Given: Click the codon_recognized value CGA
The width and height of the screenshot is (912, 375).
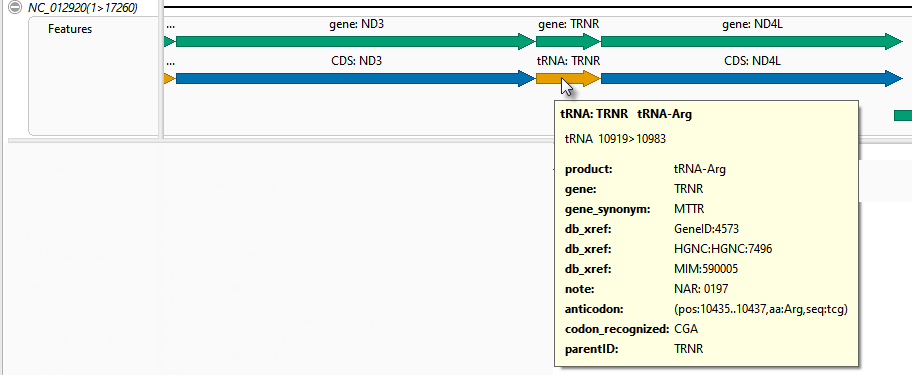Looking at the screenshot, I should tap(686, 329).
